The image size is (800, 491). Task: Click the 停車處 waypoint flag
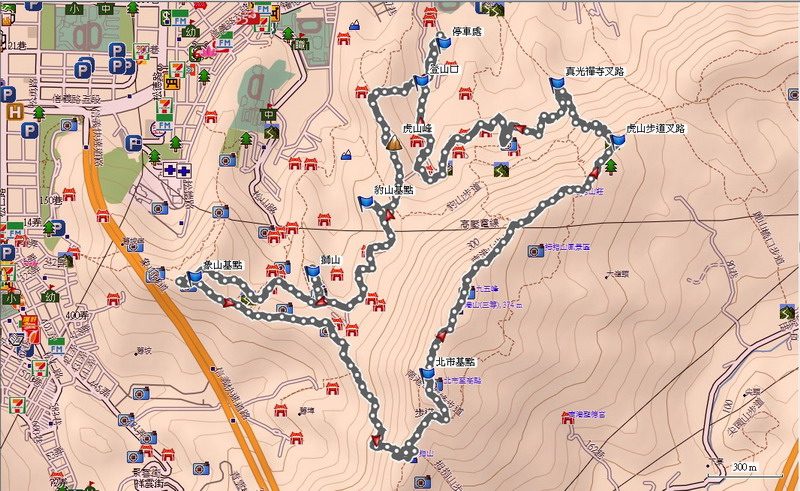(x=441, y=43)
